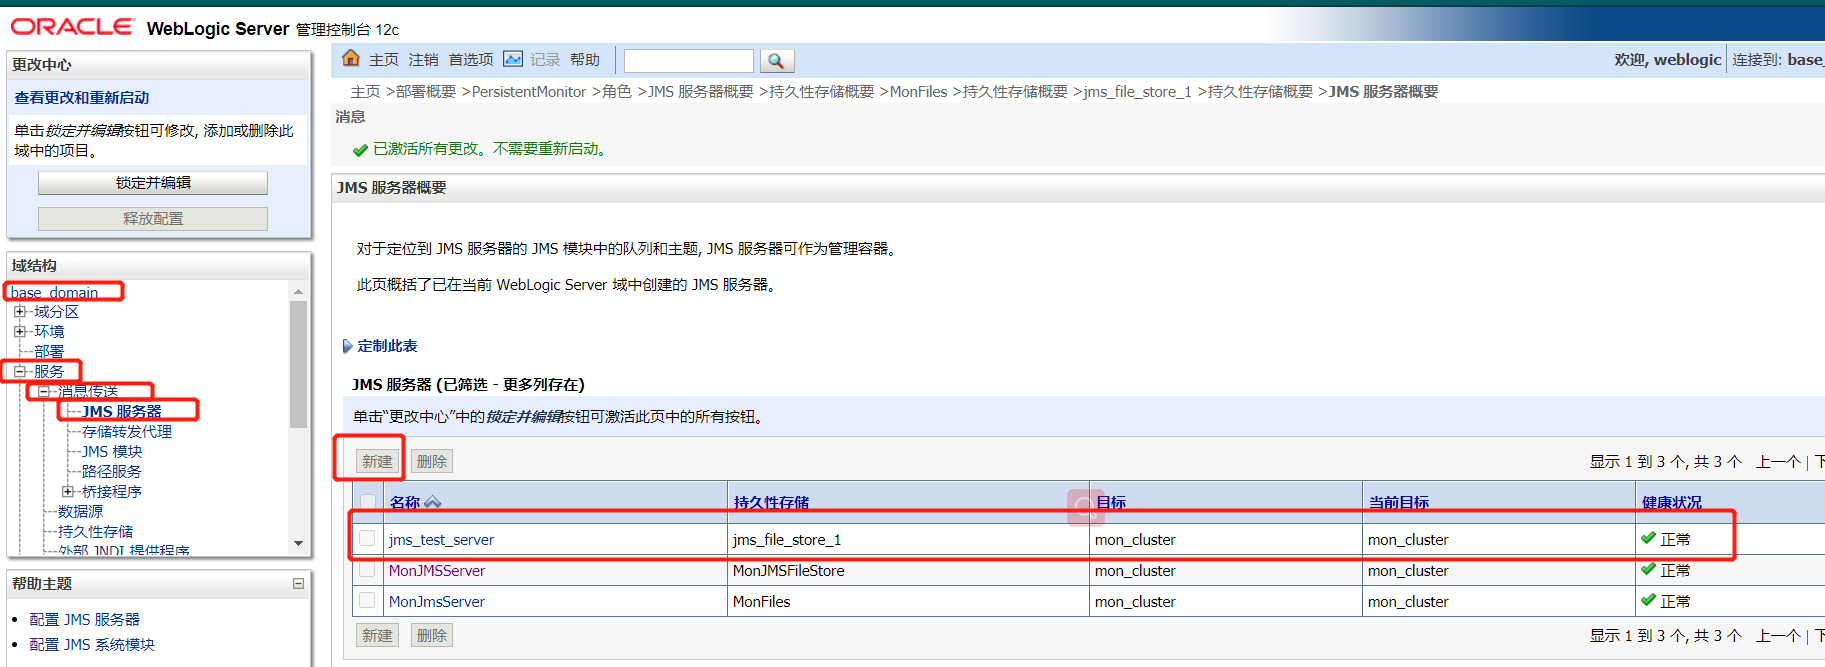
Task: Click the lower 删除 button below table
Action: (432, 635)
